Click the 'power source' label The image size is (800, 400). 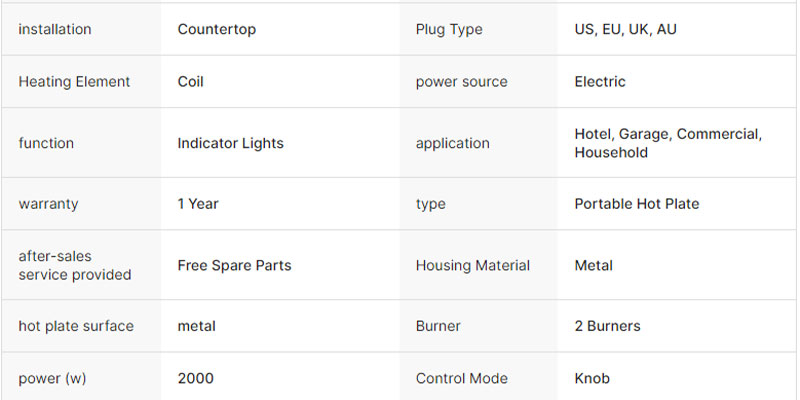[459, 82]
